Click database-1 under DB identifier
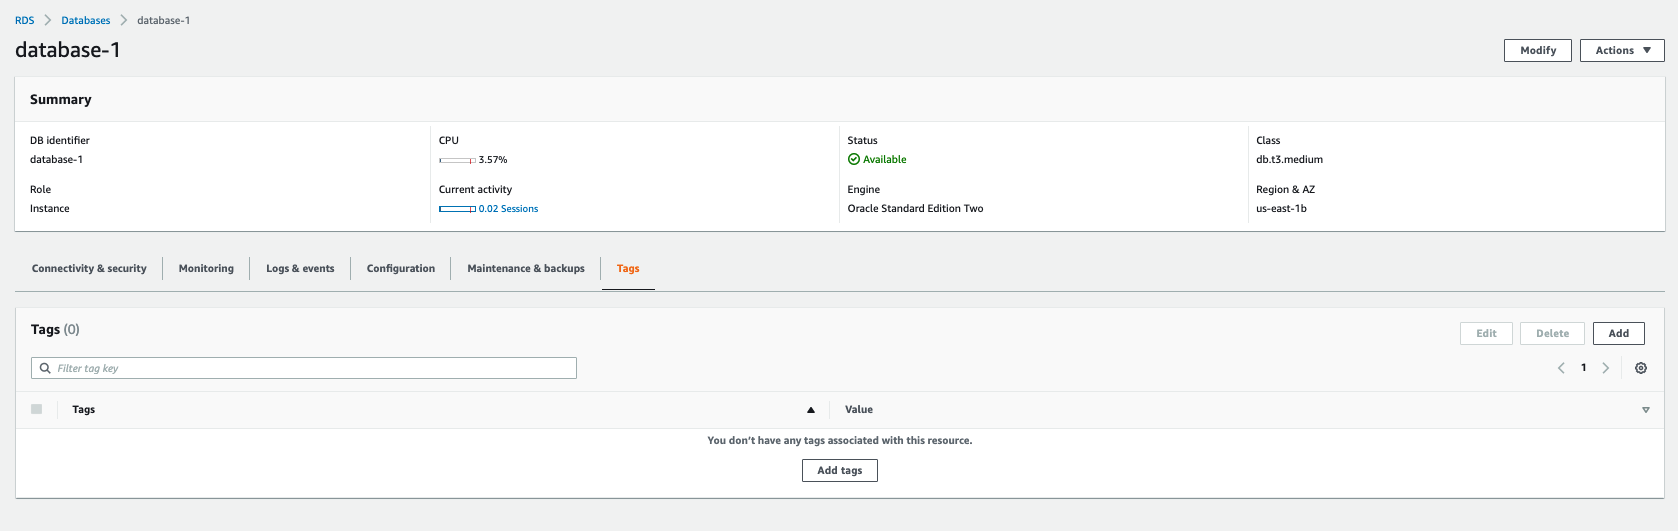Image resolution: width=1678 pixels, height=531 pixels. coord(57,160)
